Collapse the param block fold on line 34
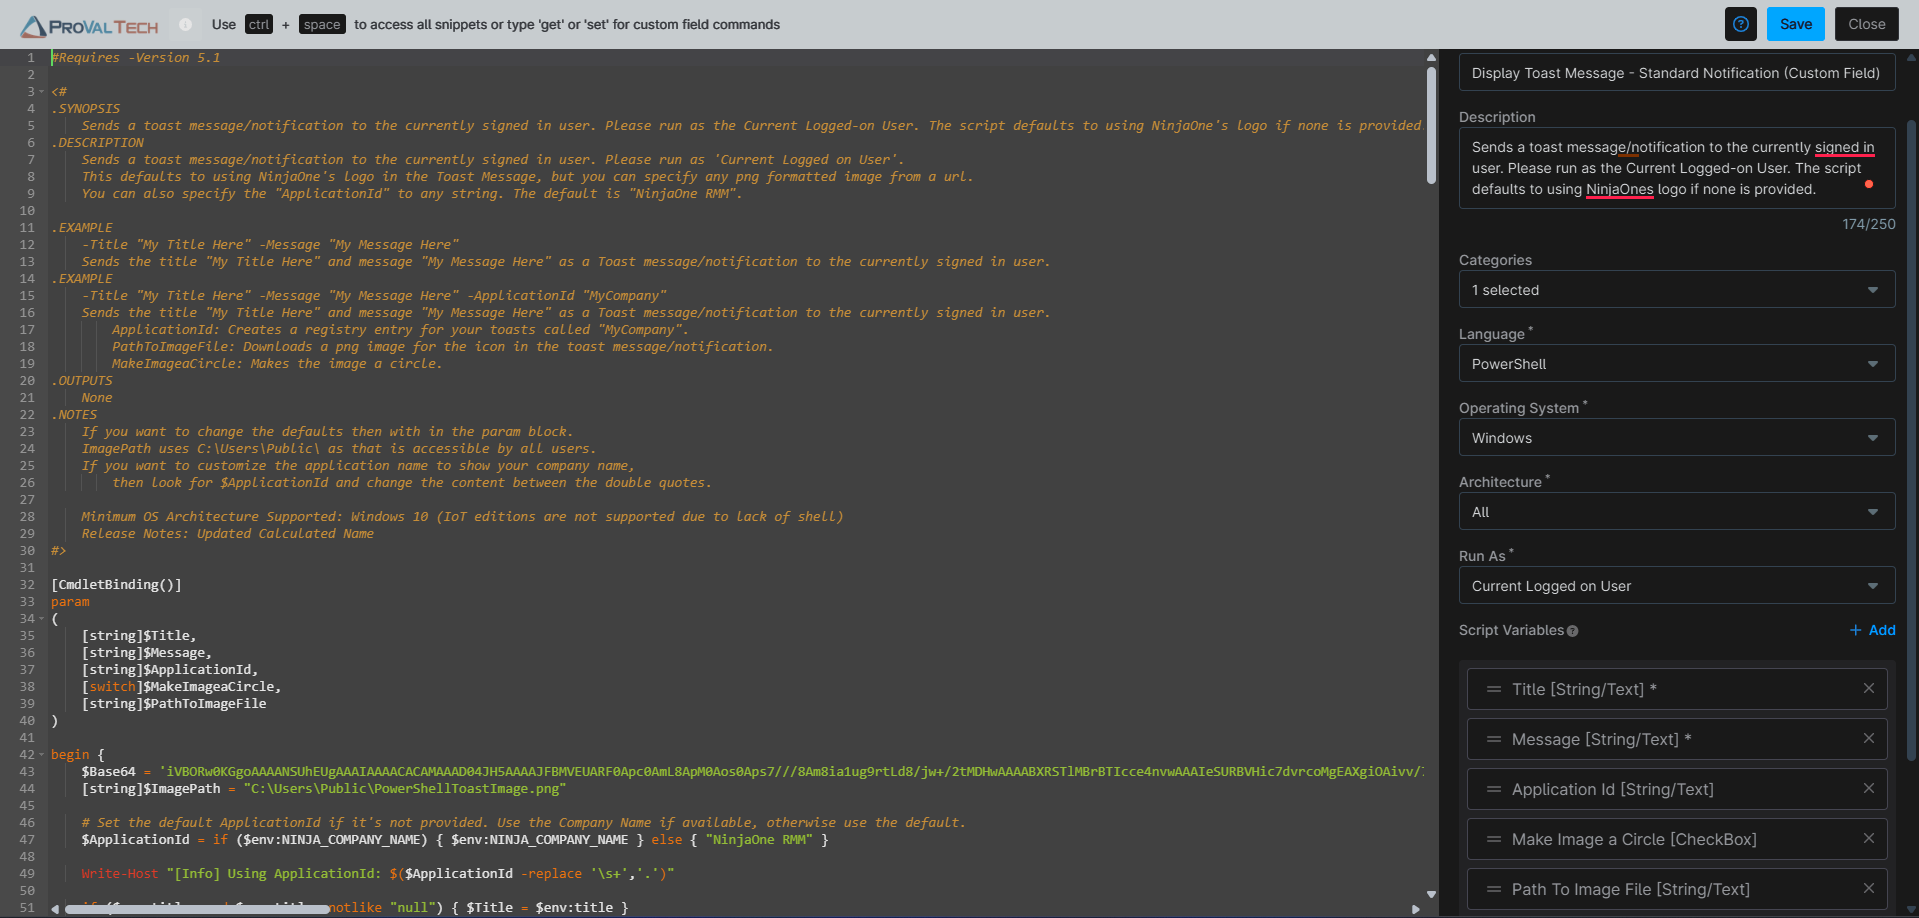Viewport: 1919px width, 918px height. tap(41, 619)
